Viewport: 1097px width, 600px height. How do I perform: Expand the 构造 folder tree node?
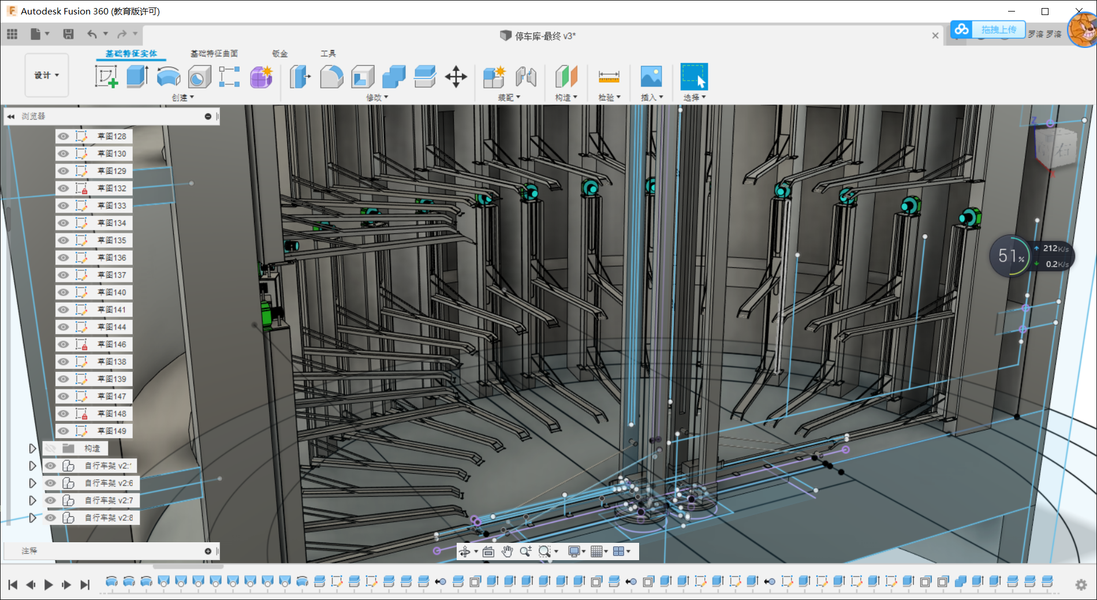33,449
